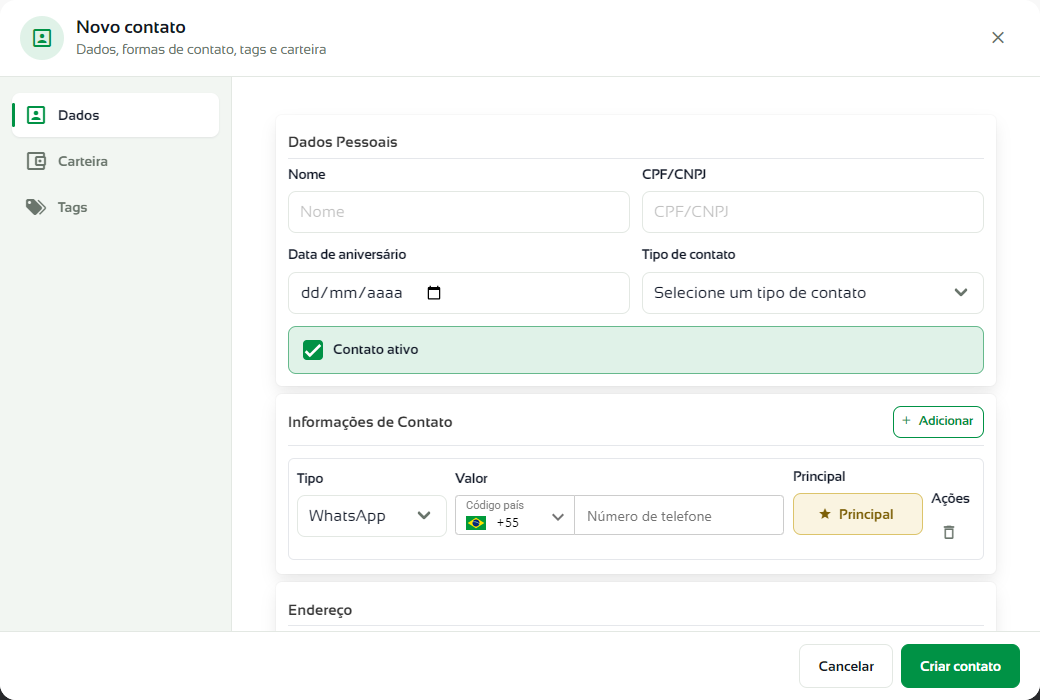Image resolution: width=1040 pixels, height=700 pixels.
Task: Click the Informações de Contato heading
Action: click(x=370, y=422)
